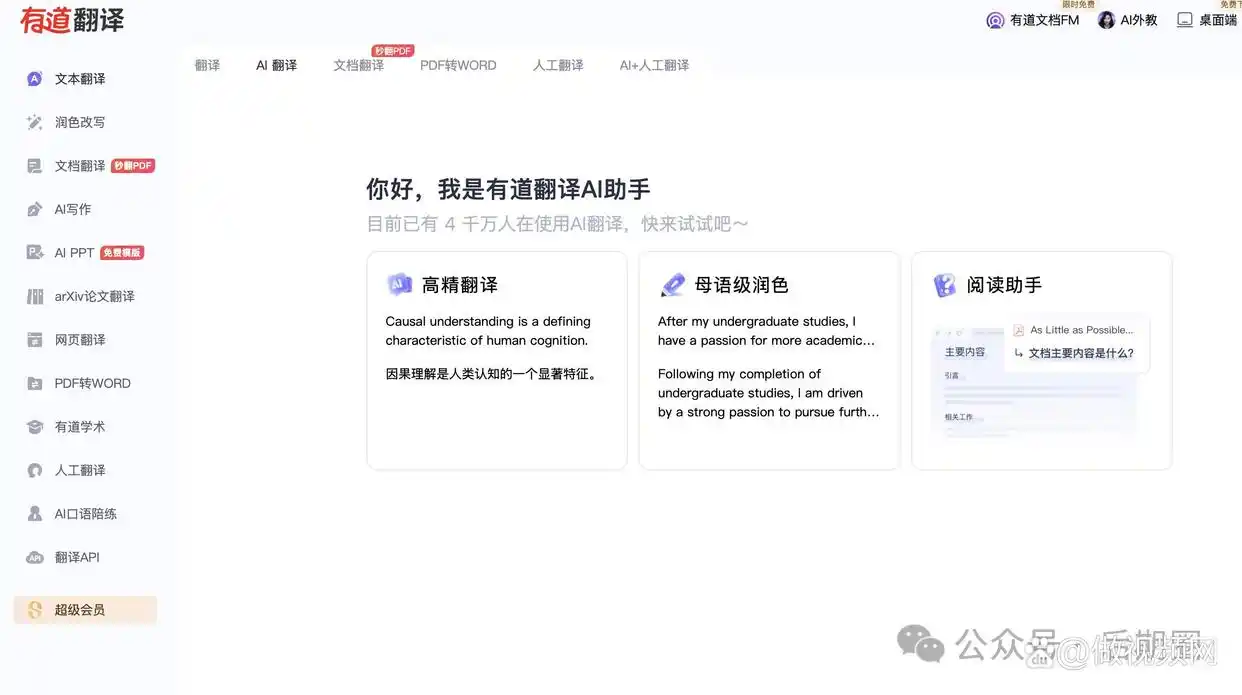
Task: Switch to the AI 翻译 tab
Action: [x=276, y=64]
